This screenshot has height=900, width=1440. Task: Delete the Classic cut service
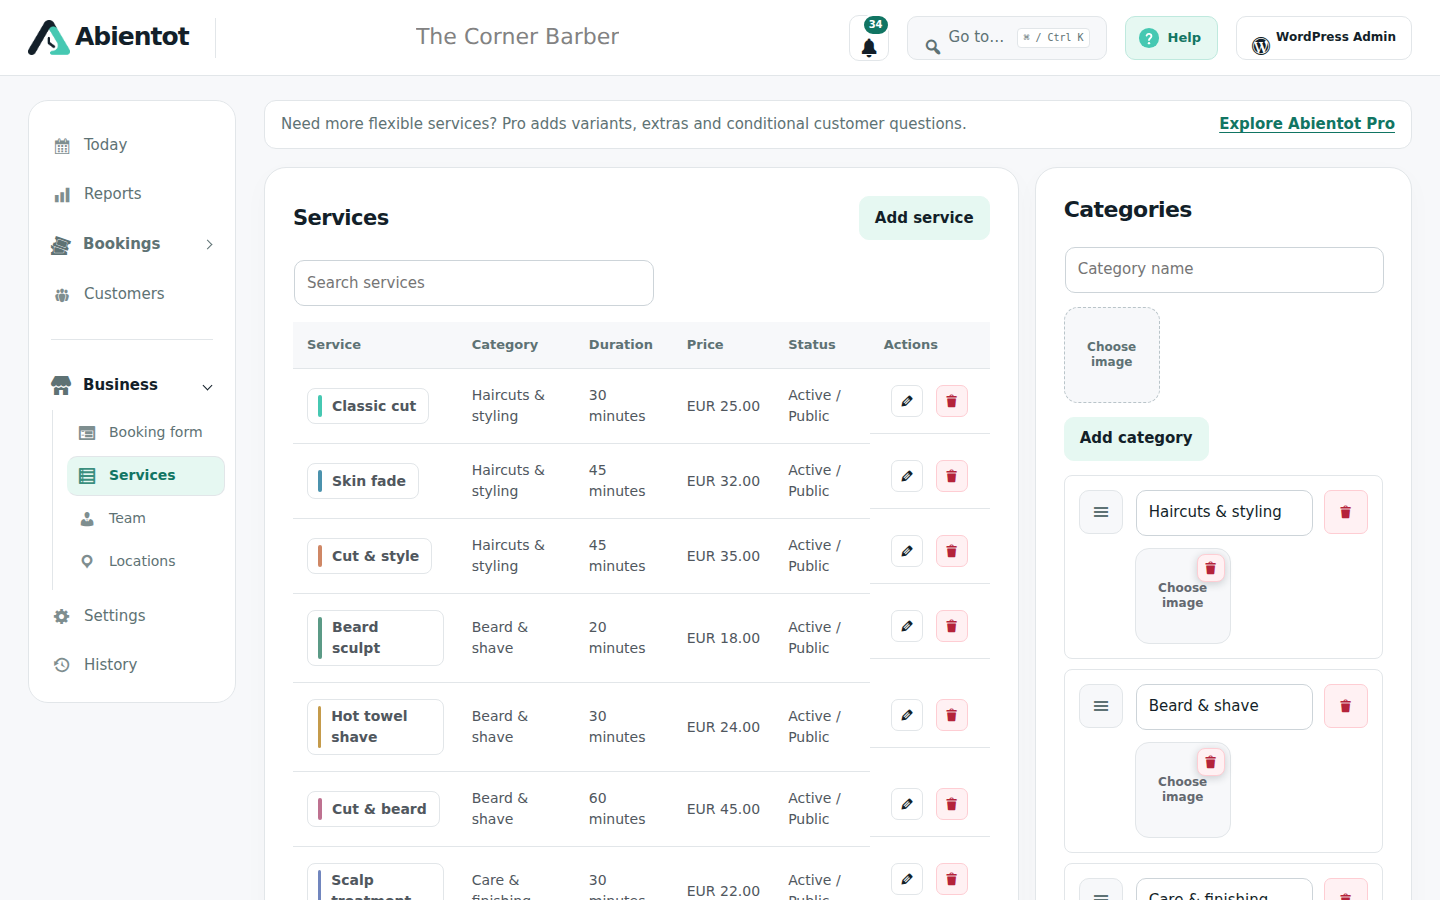pos(951,401)
